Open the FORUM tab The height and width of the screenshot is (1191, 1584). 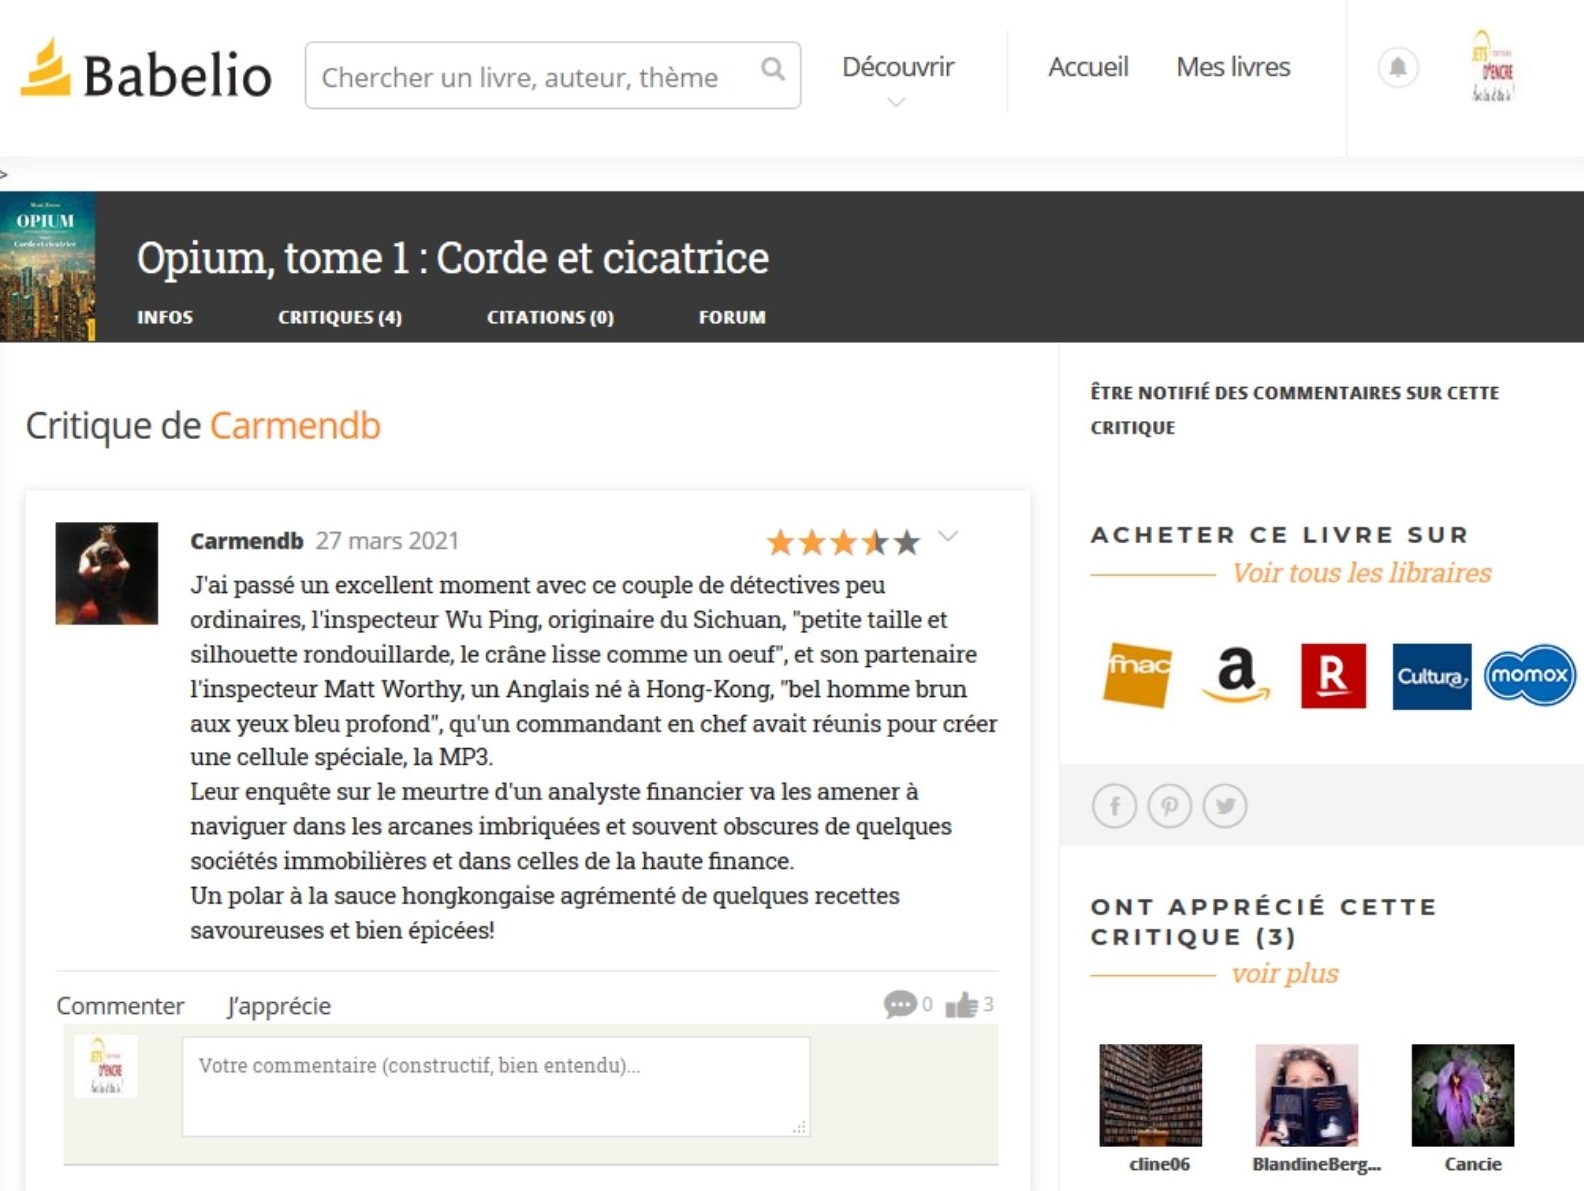(732, 317)
